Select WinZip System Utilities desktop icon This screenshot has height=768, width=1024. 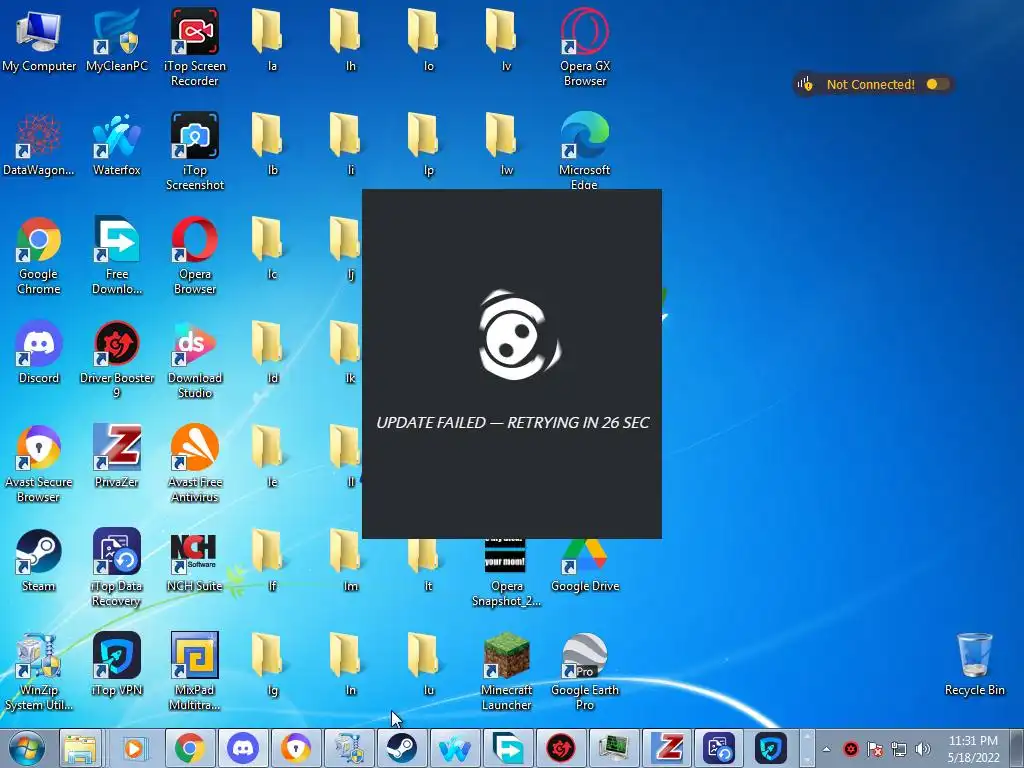point(39,671)
